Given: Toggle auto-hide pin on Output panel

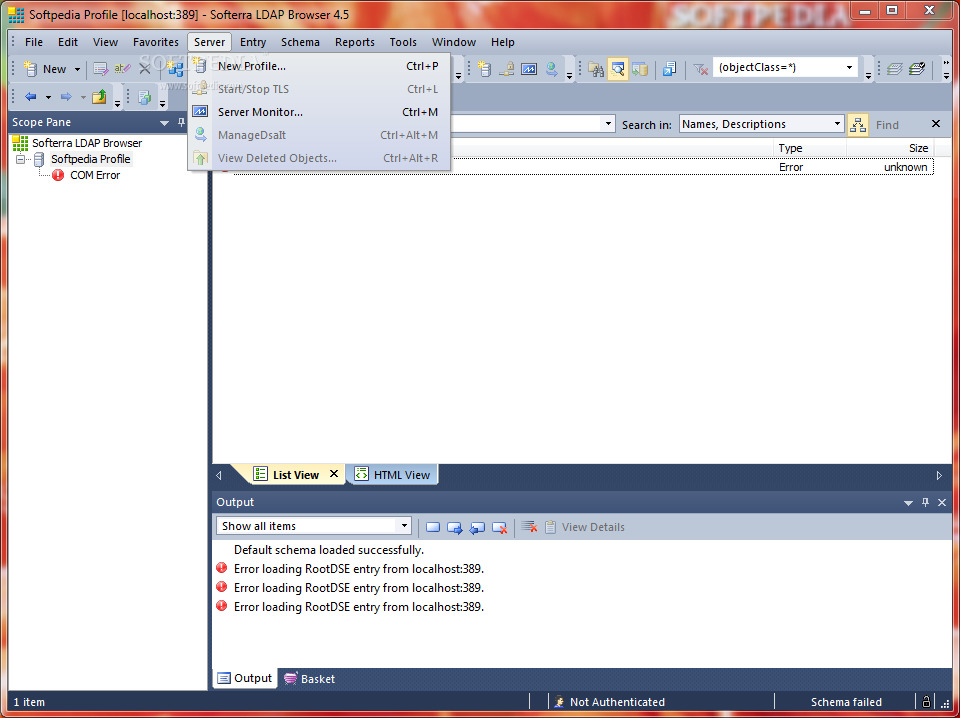Looking at the screenshot, I should pyautogui.click(x=925, y=503).
